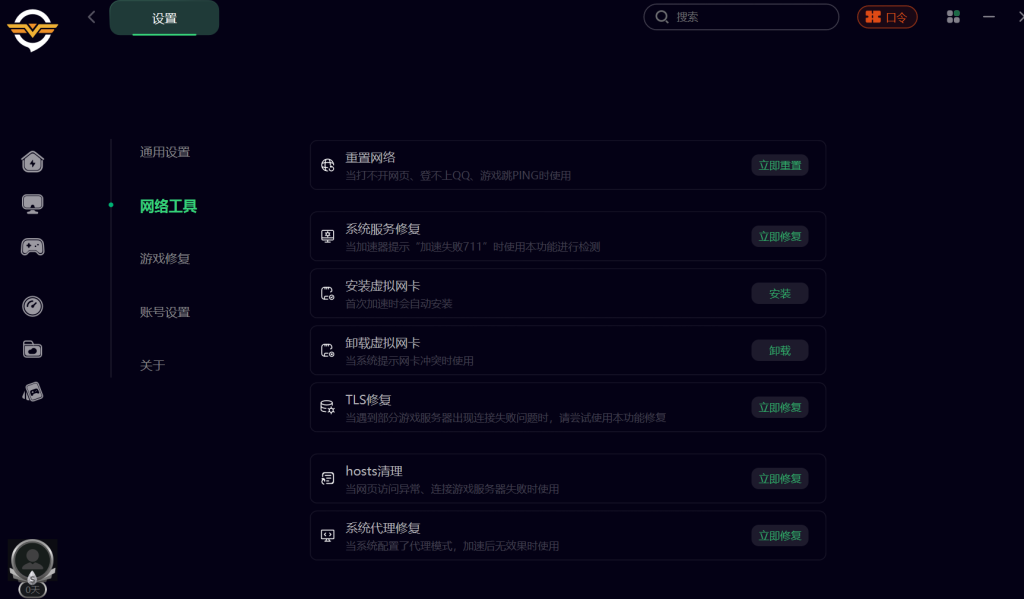Click the TLS修复 title text

pyautogui.click(x=368, y=400)
